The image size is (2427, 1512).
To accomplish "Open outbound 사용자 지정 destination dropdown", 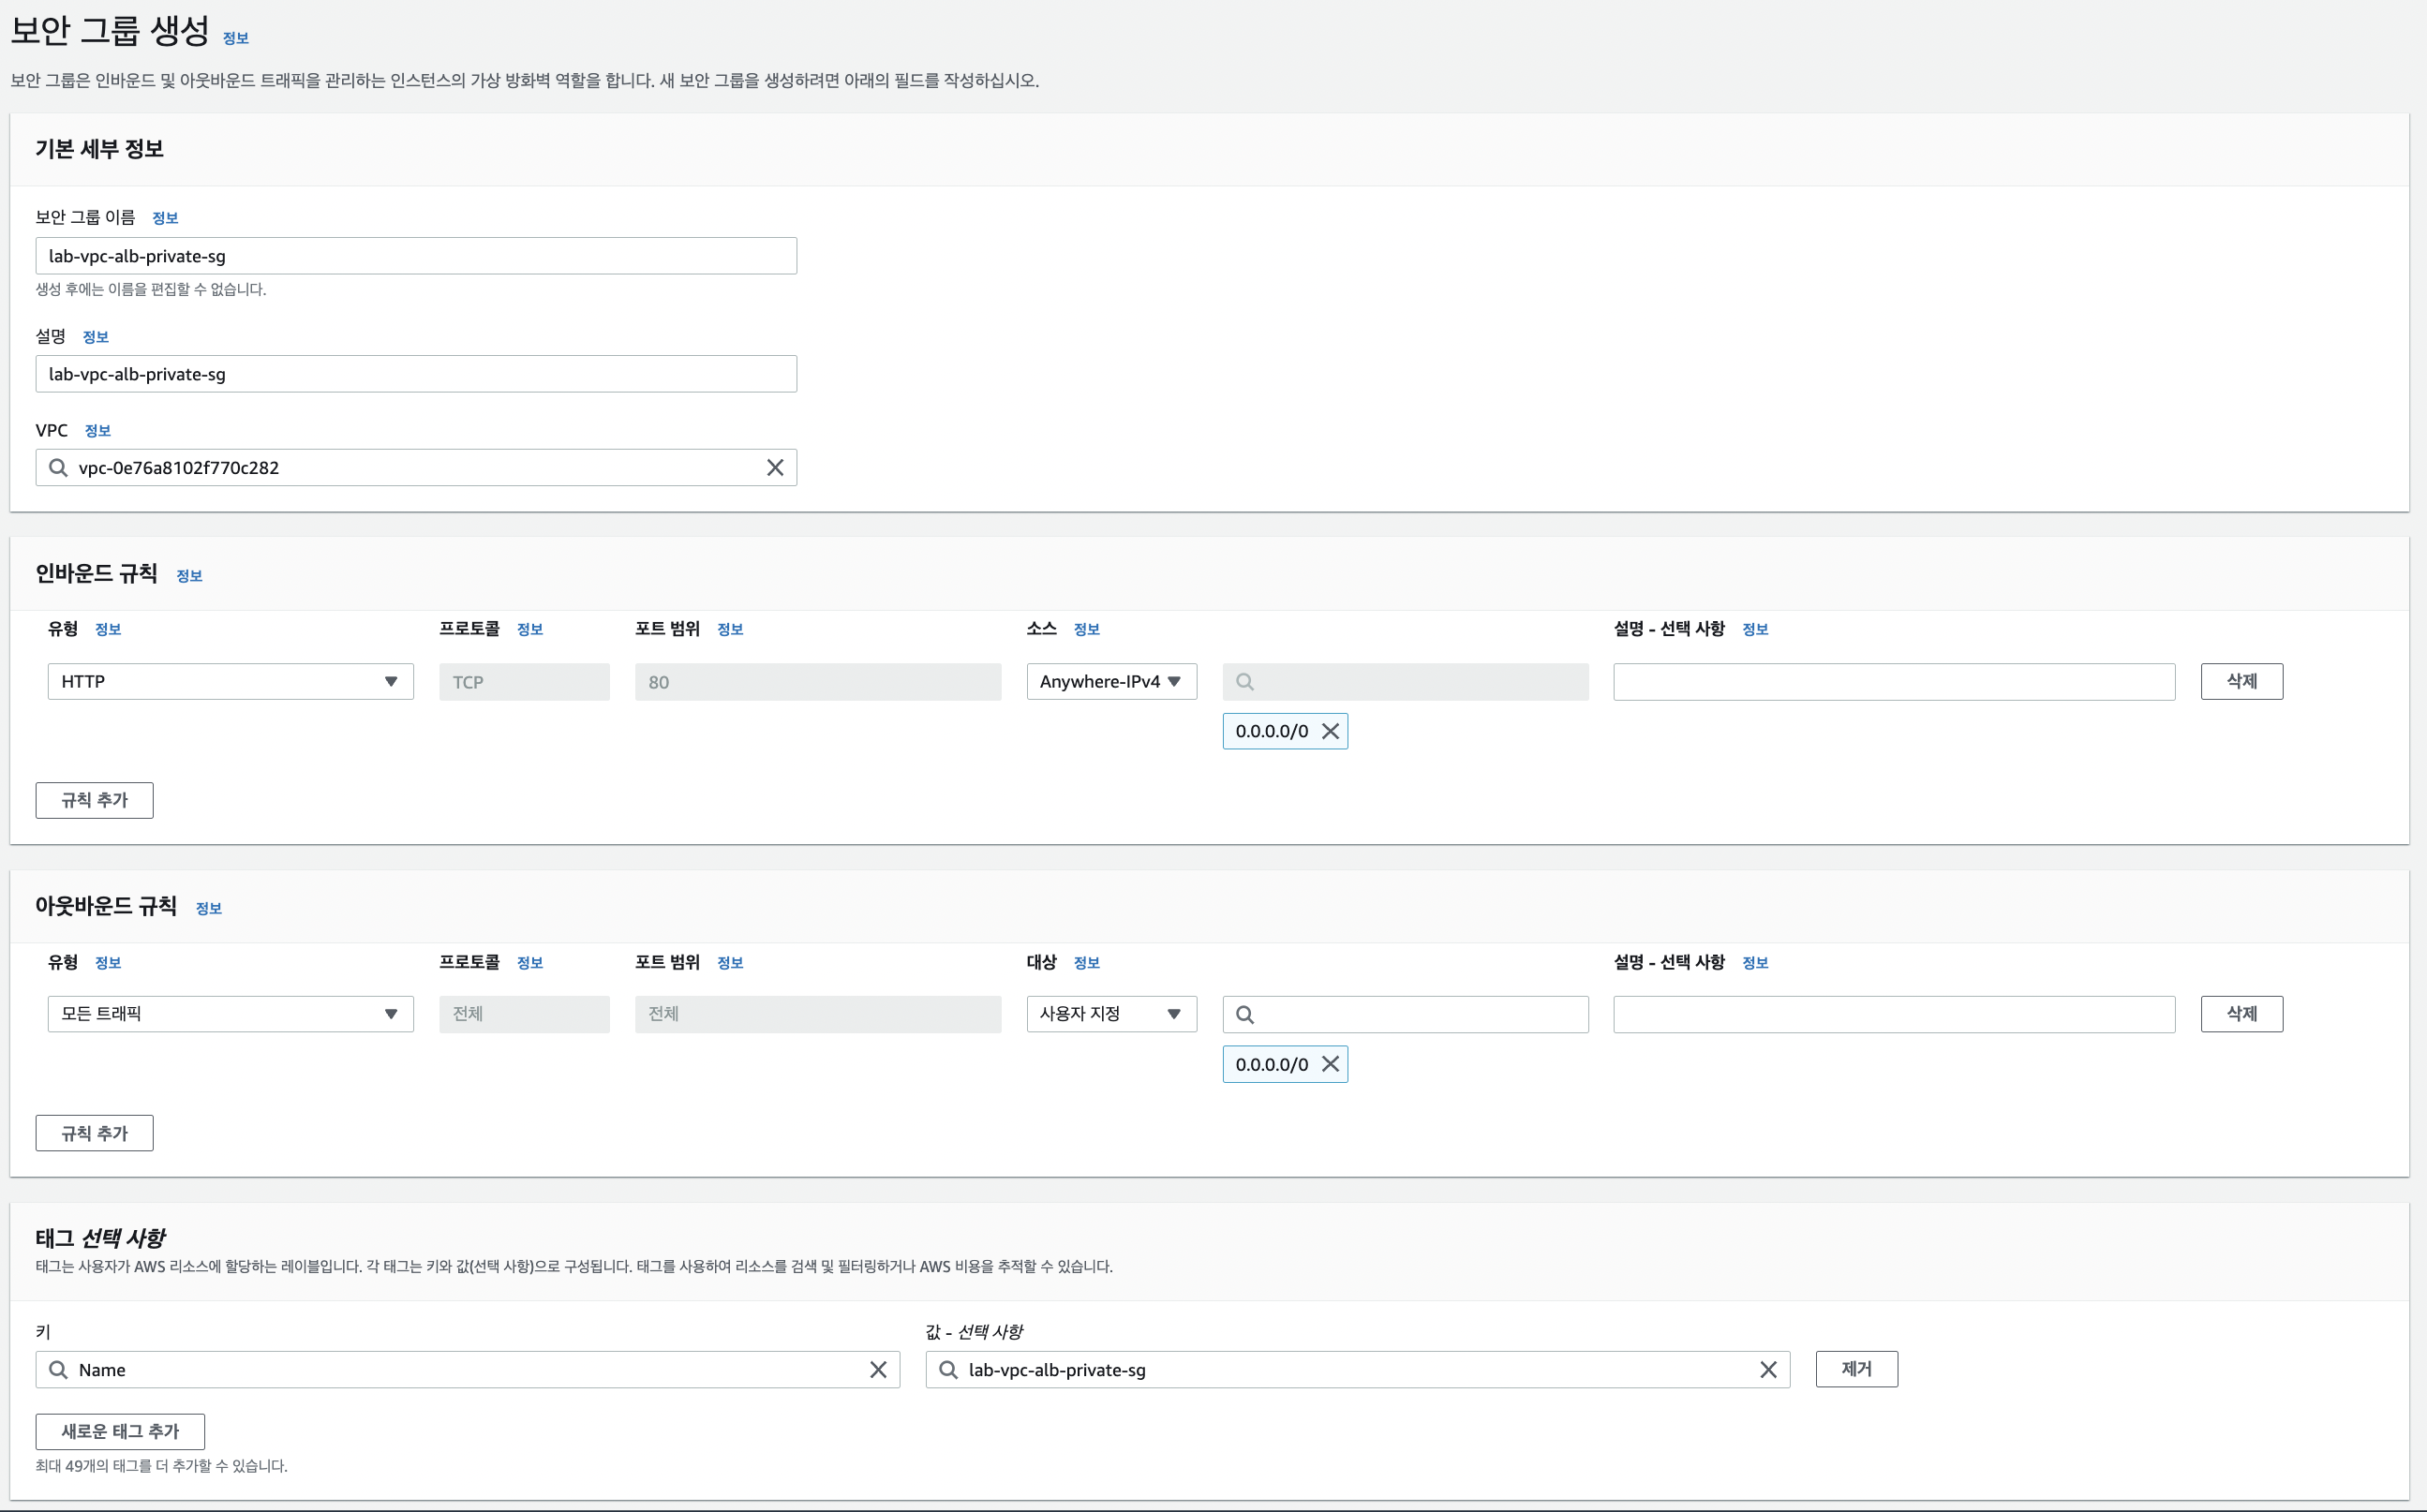I will pos(1110,1014).
